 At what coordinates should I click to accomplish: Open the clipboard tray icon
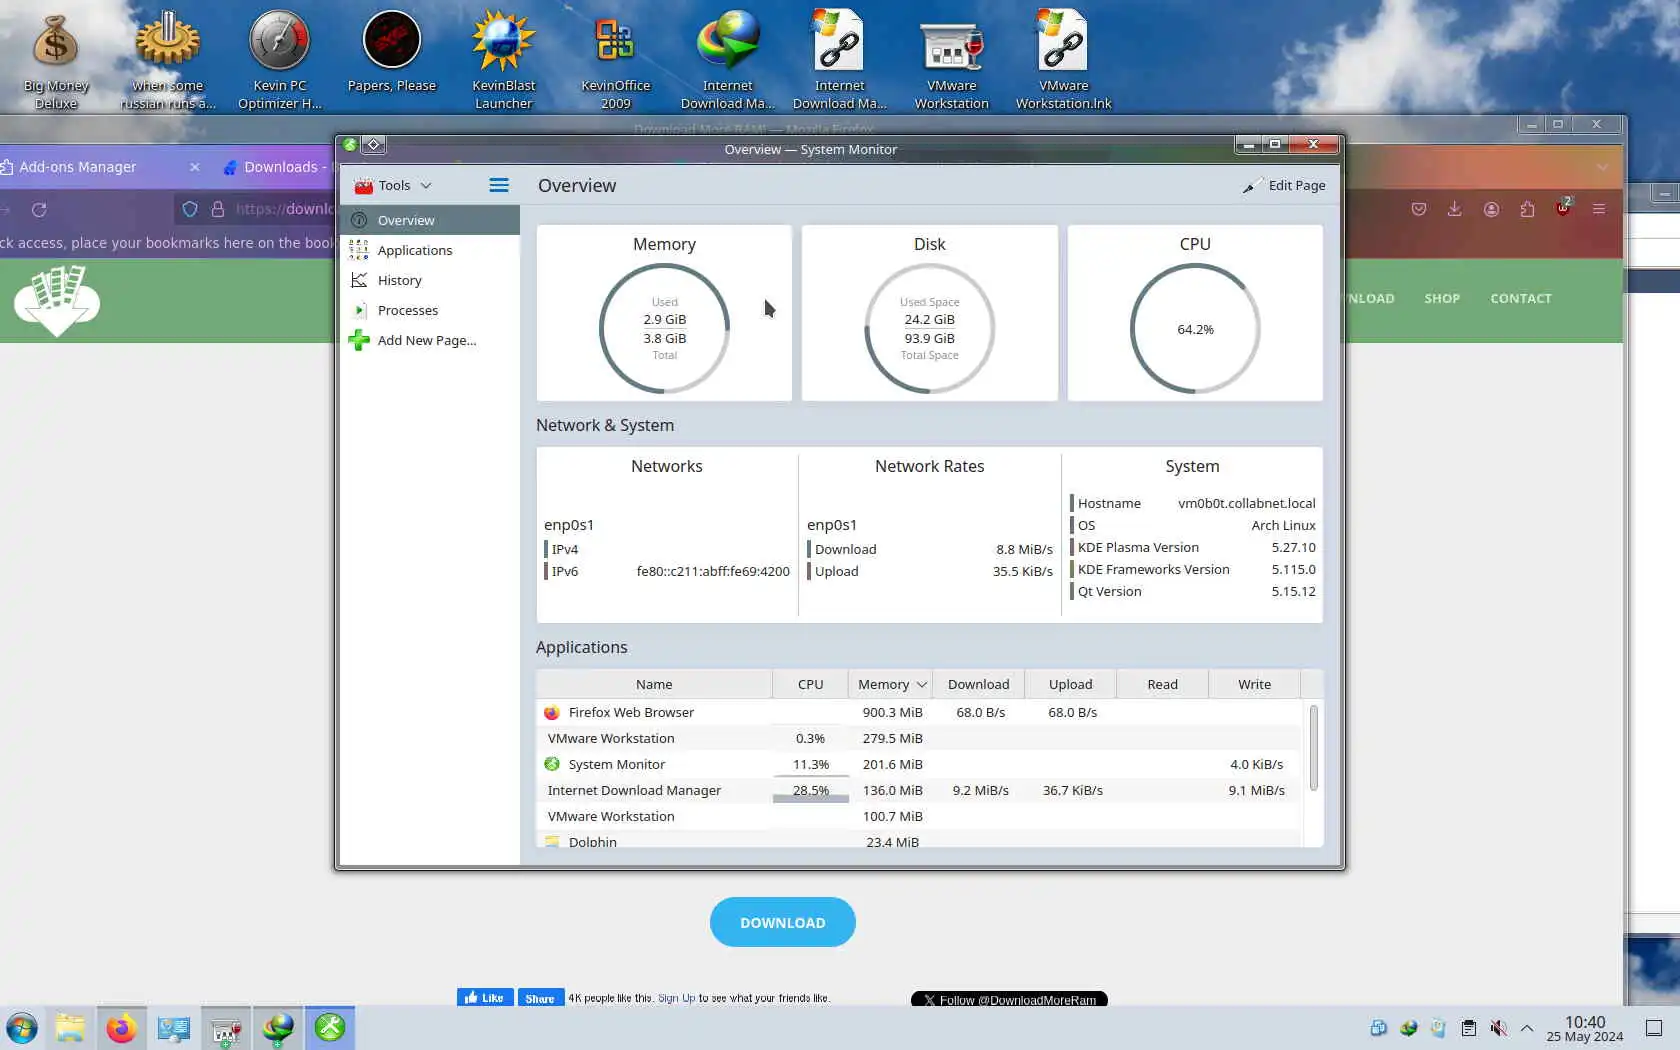click(1468, 1028)
